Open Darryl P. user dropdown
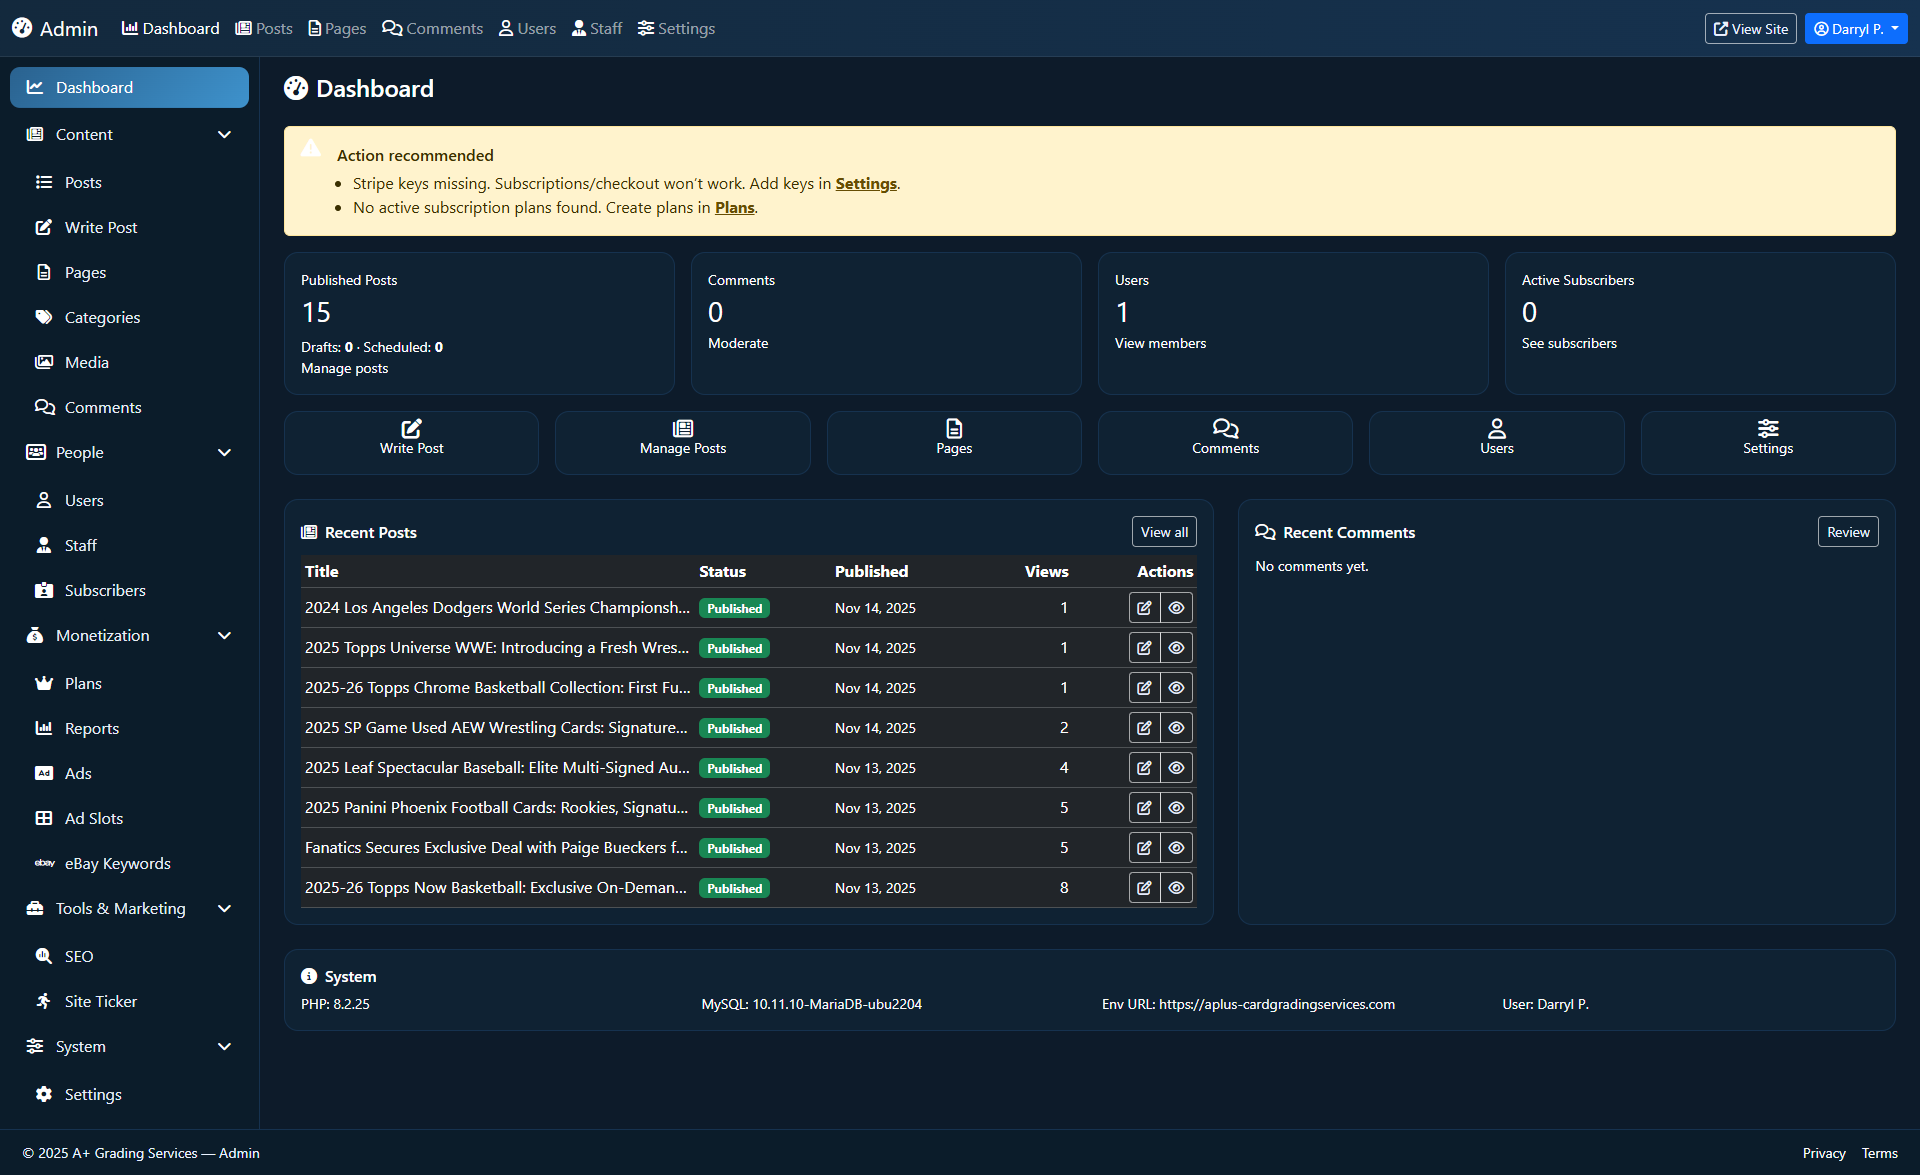The width and height of the screenshot is (1920, 1175). point(1856,29)
